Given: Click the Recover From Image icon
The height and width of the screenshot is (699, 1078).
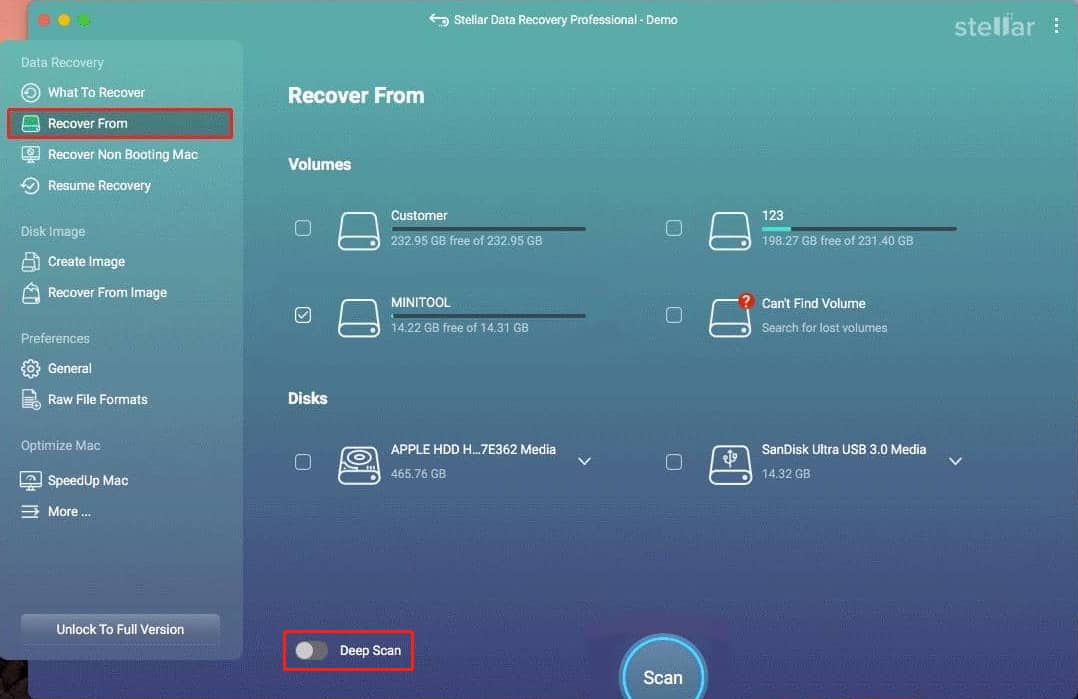Looking at the screenshot, I should click(x=30, y=293).
